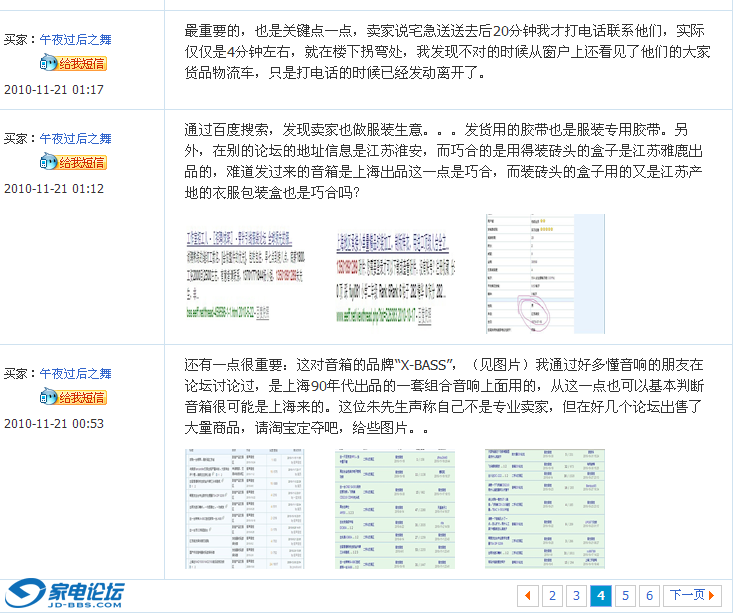Image resolution: width=742 pixels, height=614 pixels.
Task: Click timestamp 2010-11-21 01:12
Action: click(54, 189)
